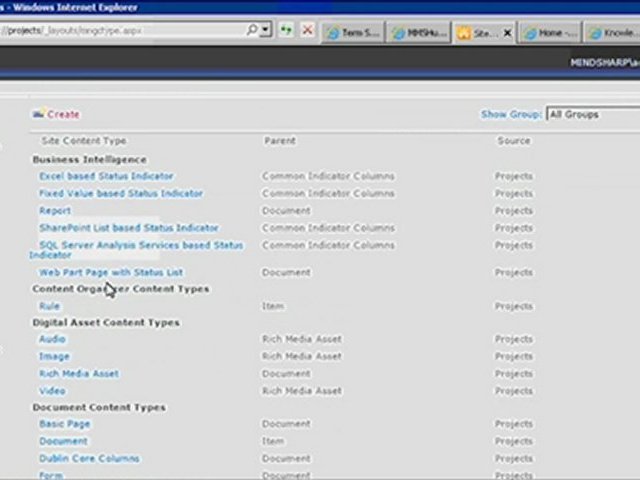Open the Dublin Core Columns content type

click(x=89, y=458)
